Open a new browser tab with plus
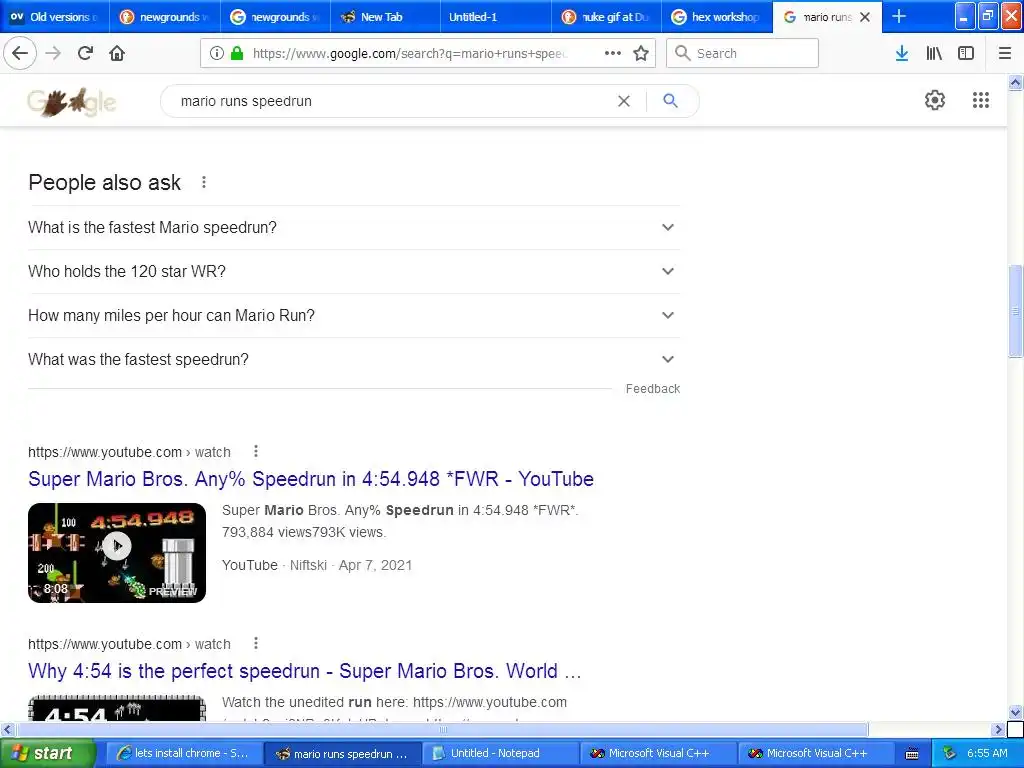Screen dimensions: 1024x768 pos(899,16)
